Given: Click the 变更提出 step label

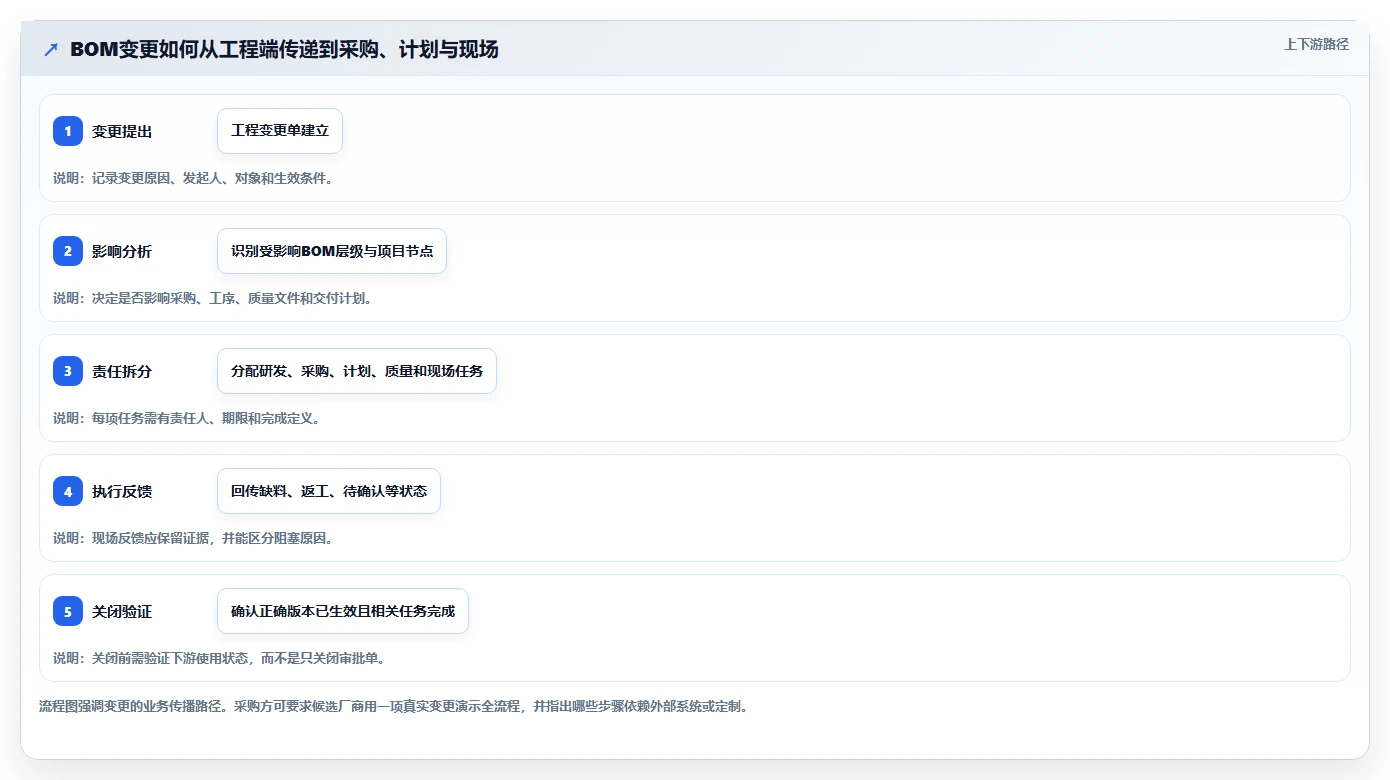Looking at the screenshot, I should click(122, 132).
